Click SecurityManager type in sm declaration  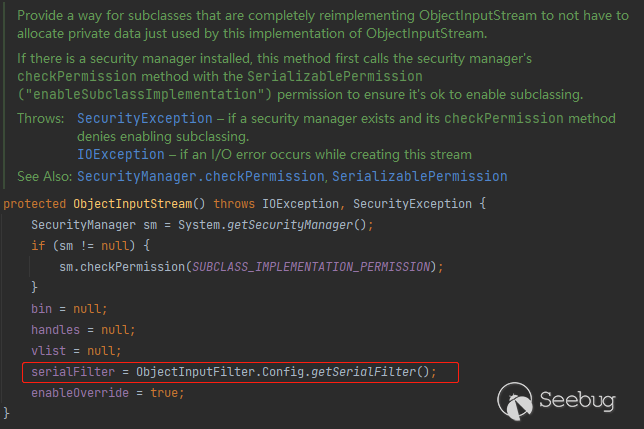pyautogui.click(x=83, y=225)
